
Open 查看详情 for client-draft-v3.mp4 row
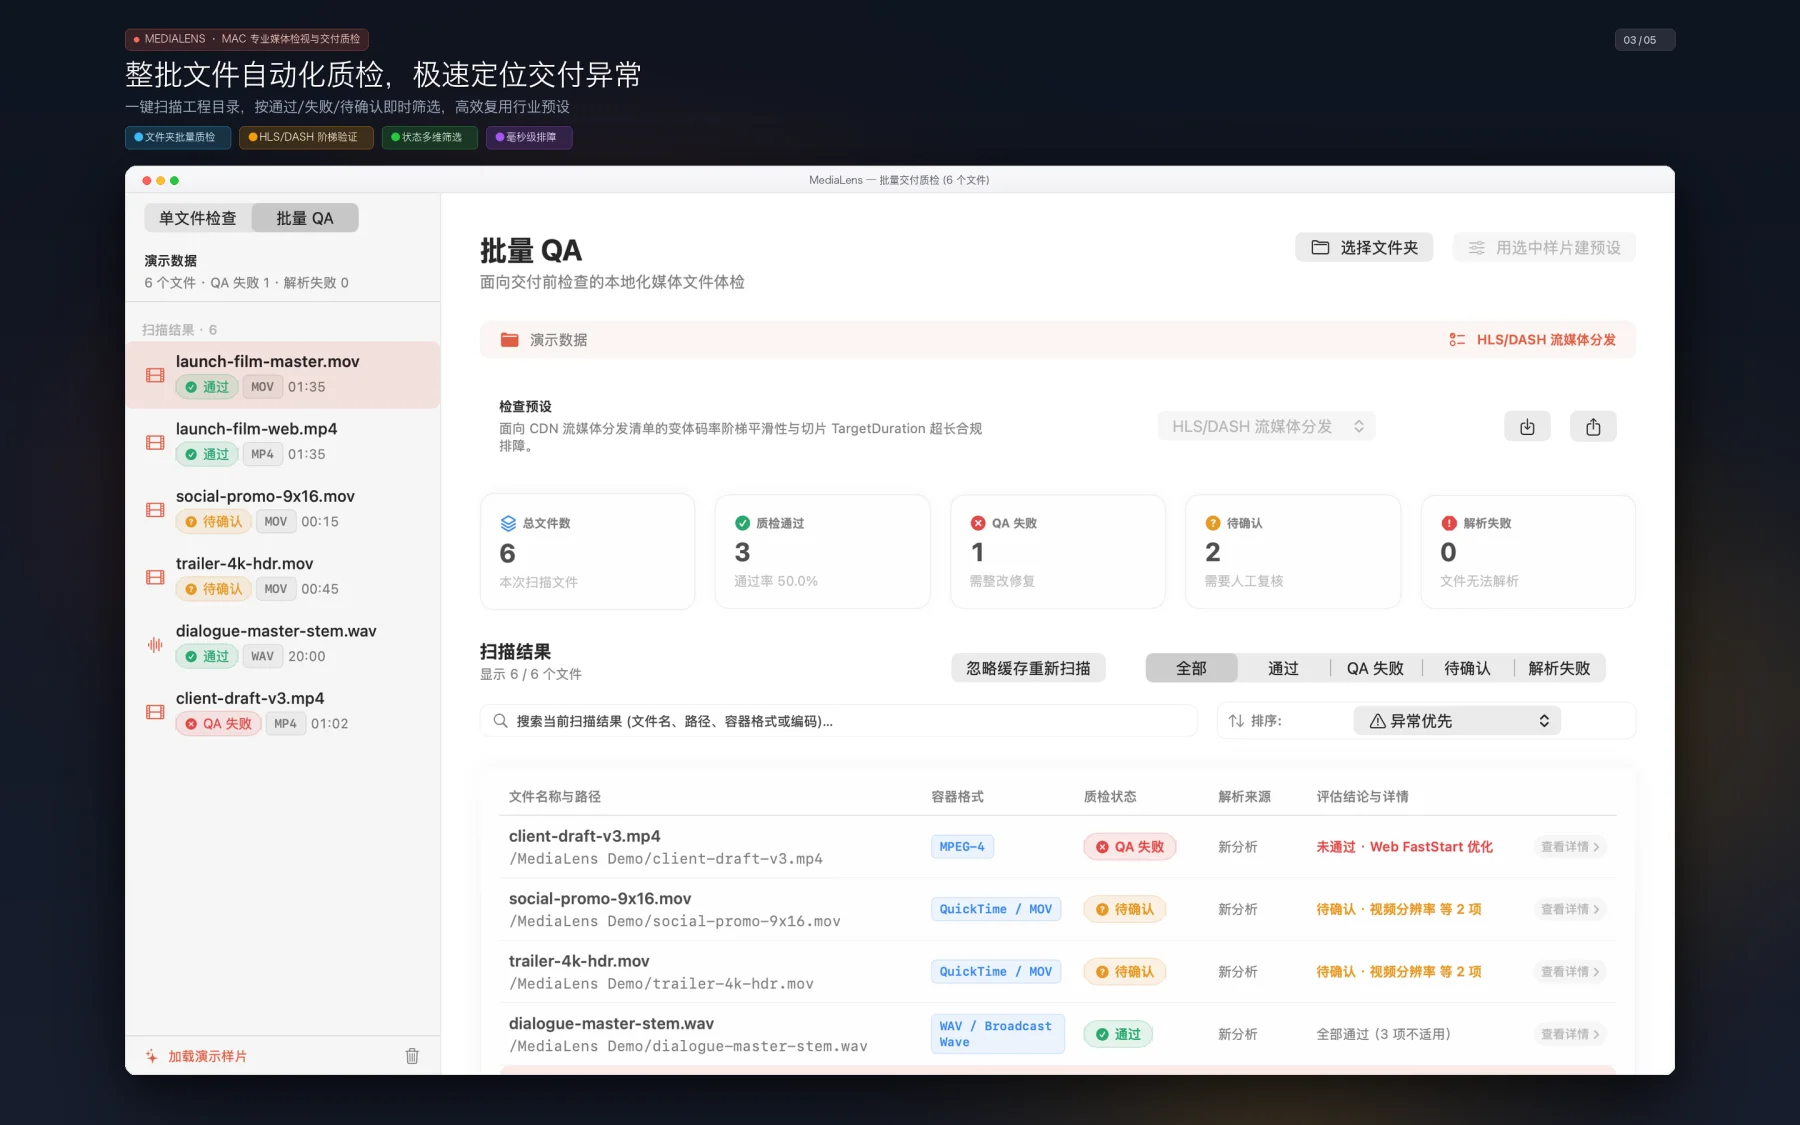pos(1570,847)
